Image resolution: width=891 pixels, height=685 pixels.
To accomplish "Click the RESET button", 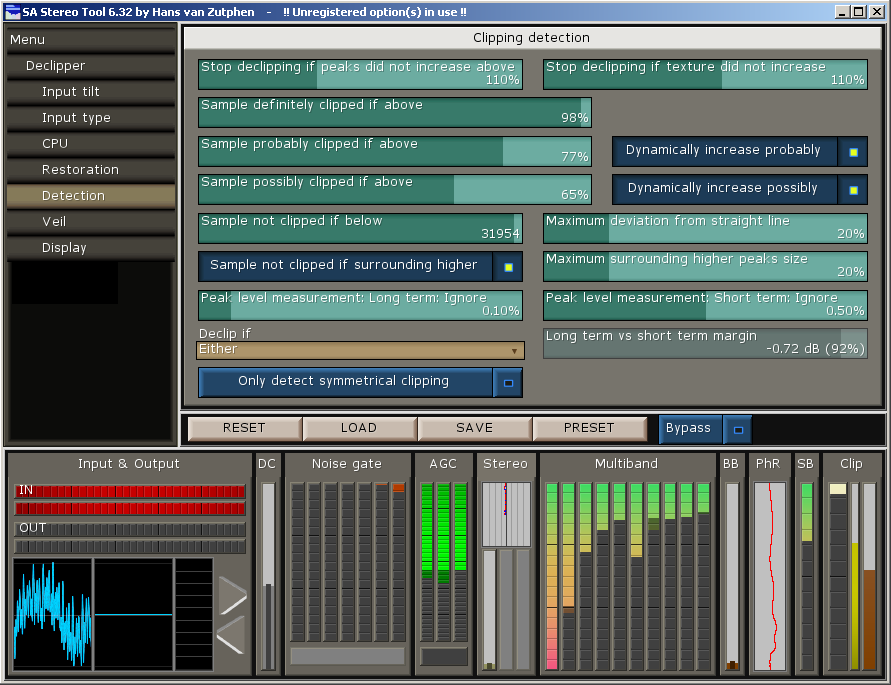I will (244, 428).
